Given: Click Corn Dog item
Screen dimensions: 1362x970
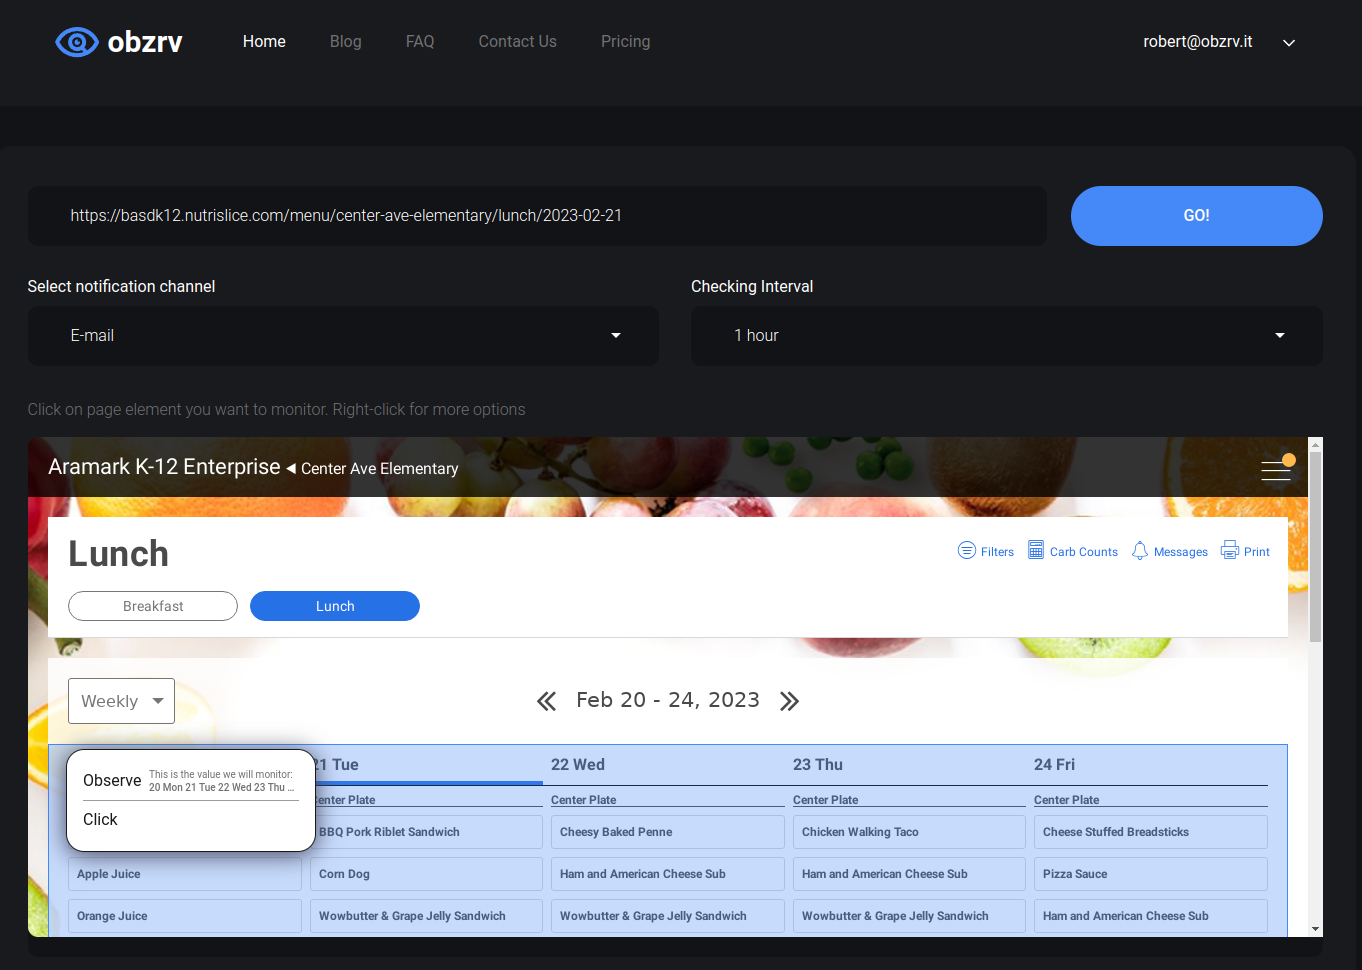Looking at the screenshot, I should coord(426,874).
